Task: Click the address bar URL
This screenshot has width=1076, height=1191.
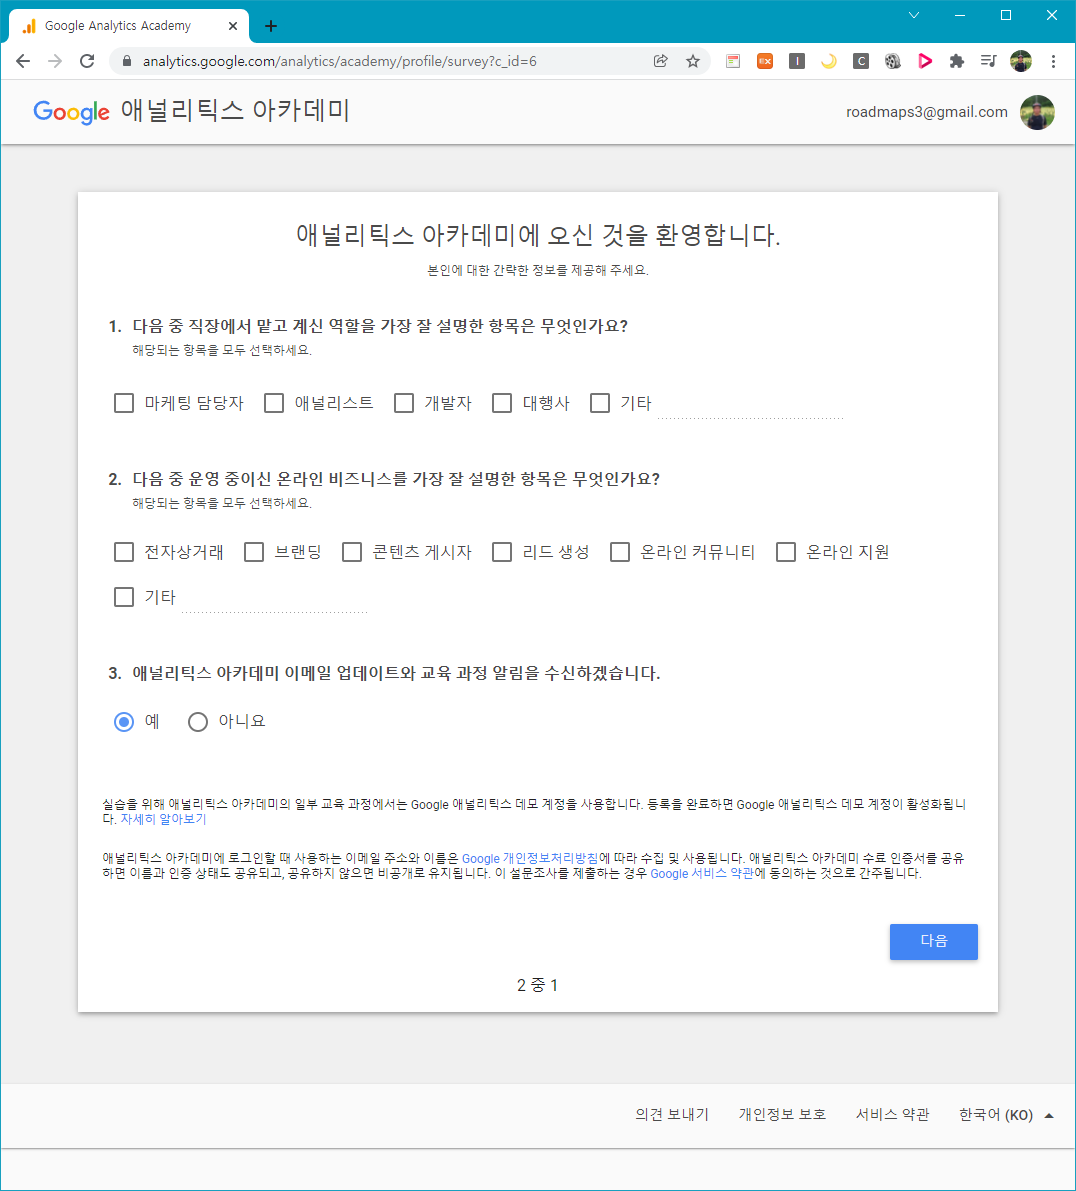Action: [339, 62]
